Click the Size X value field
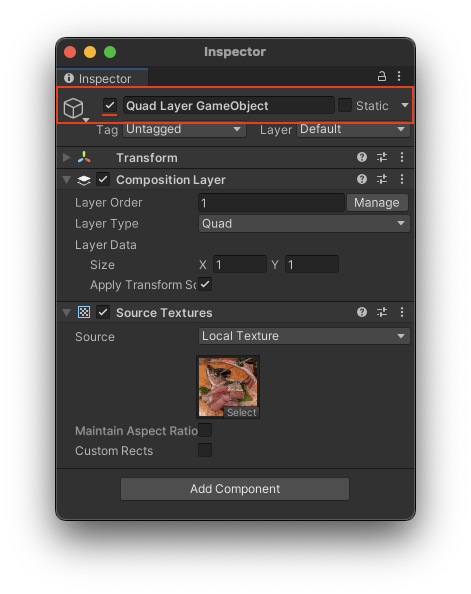Viewport: 471px width, 594px height. 240,264
